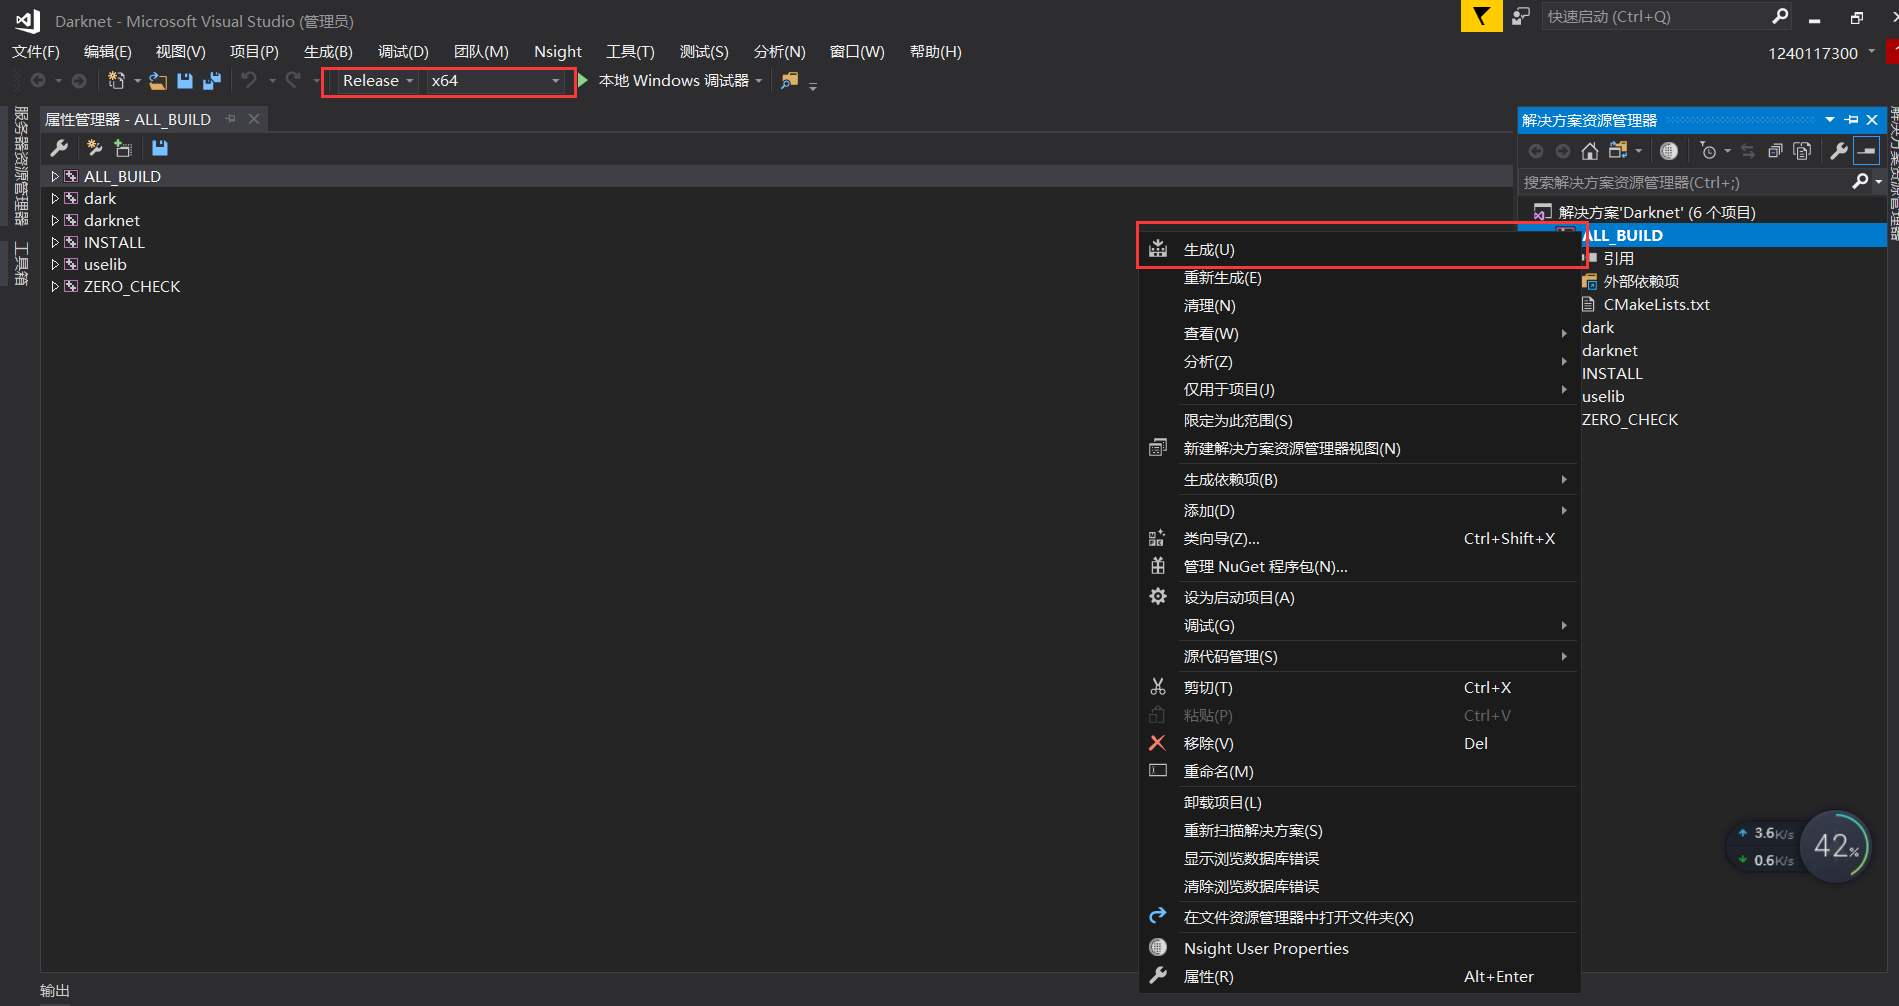Toggle Preview Selected Items button in Solution Explorer
This screenshot has width=1899, height=1006.
tap(1867, 151)
